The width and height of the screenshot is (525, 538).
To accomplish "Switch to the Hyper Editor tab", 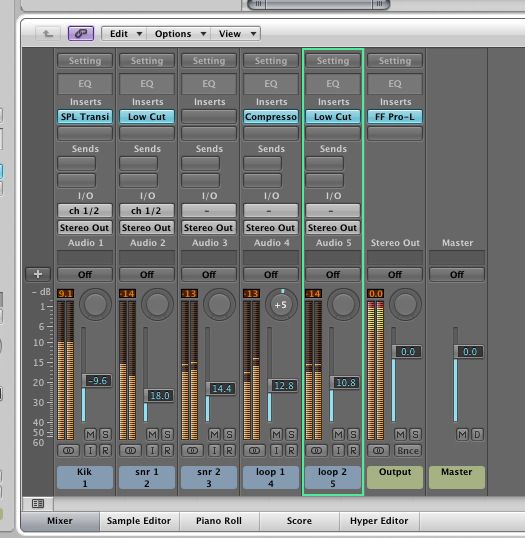I will (379, 521).
